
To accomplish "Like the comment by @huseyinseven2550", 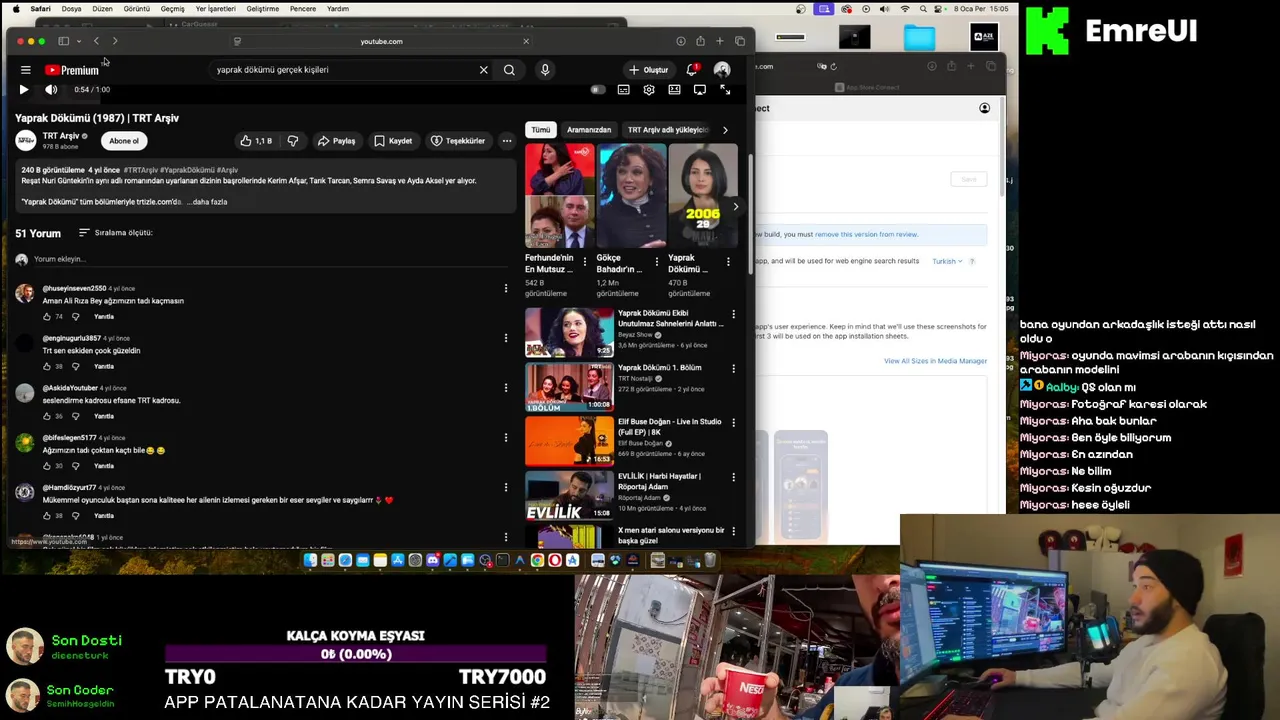I will coord(47,317).
